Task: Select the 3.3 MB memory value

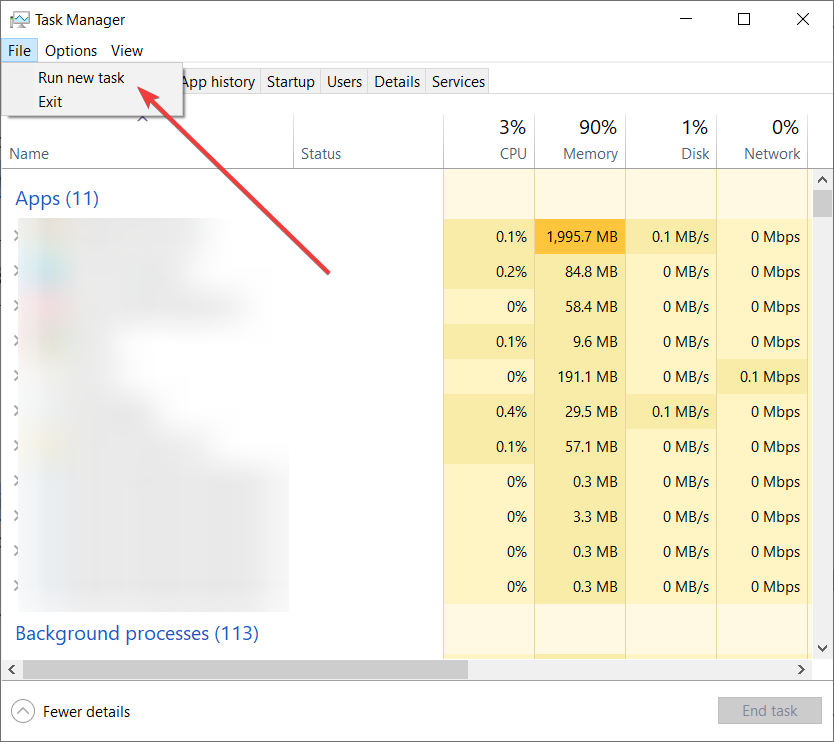Action: point(595,517)
